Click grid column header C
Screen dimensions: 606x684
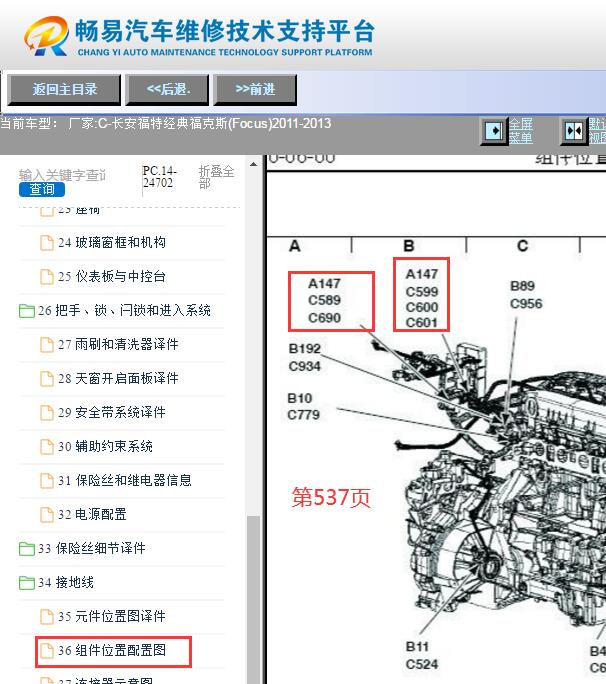point(523,246)
